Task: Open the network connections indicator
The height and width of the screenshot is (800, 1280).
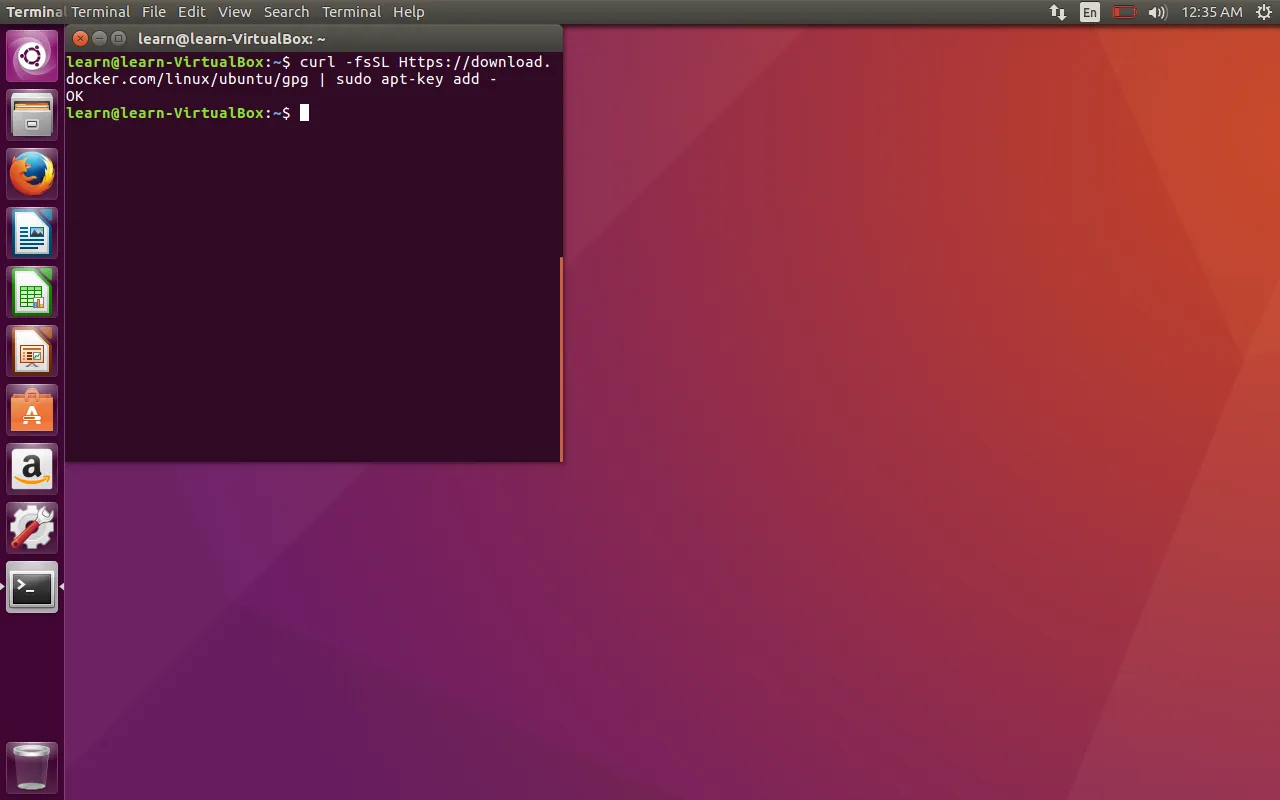Action: [x=1057, y=12]
